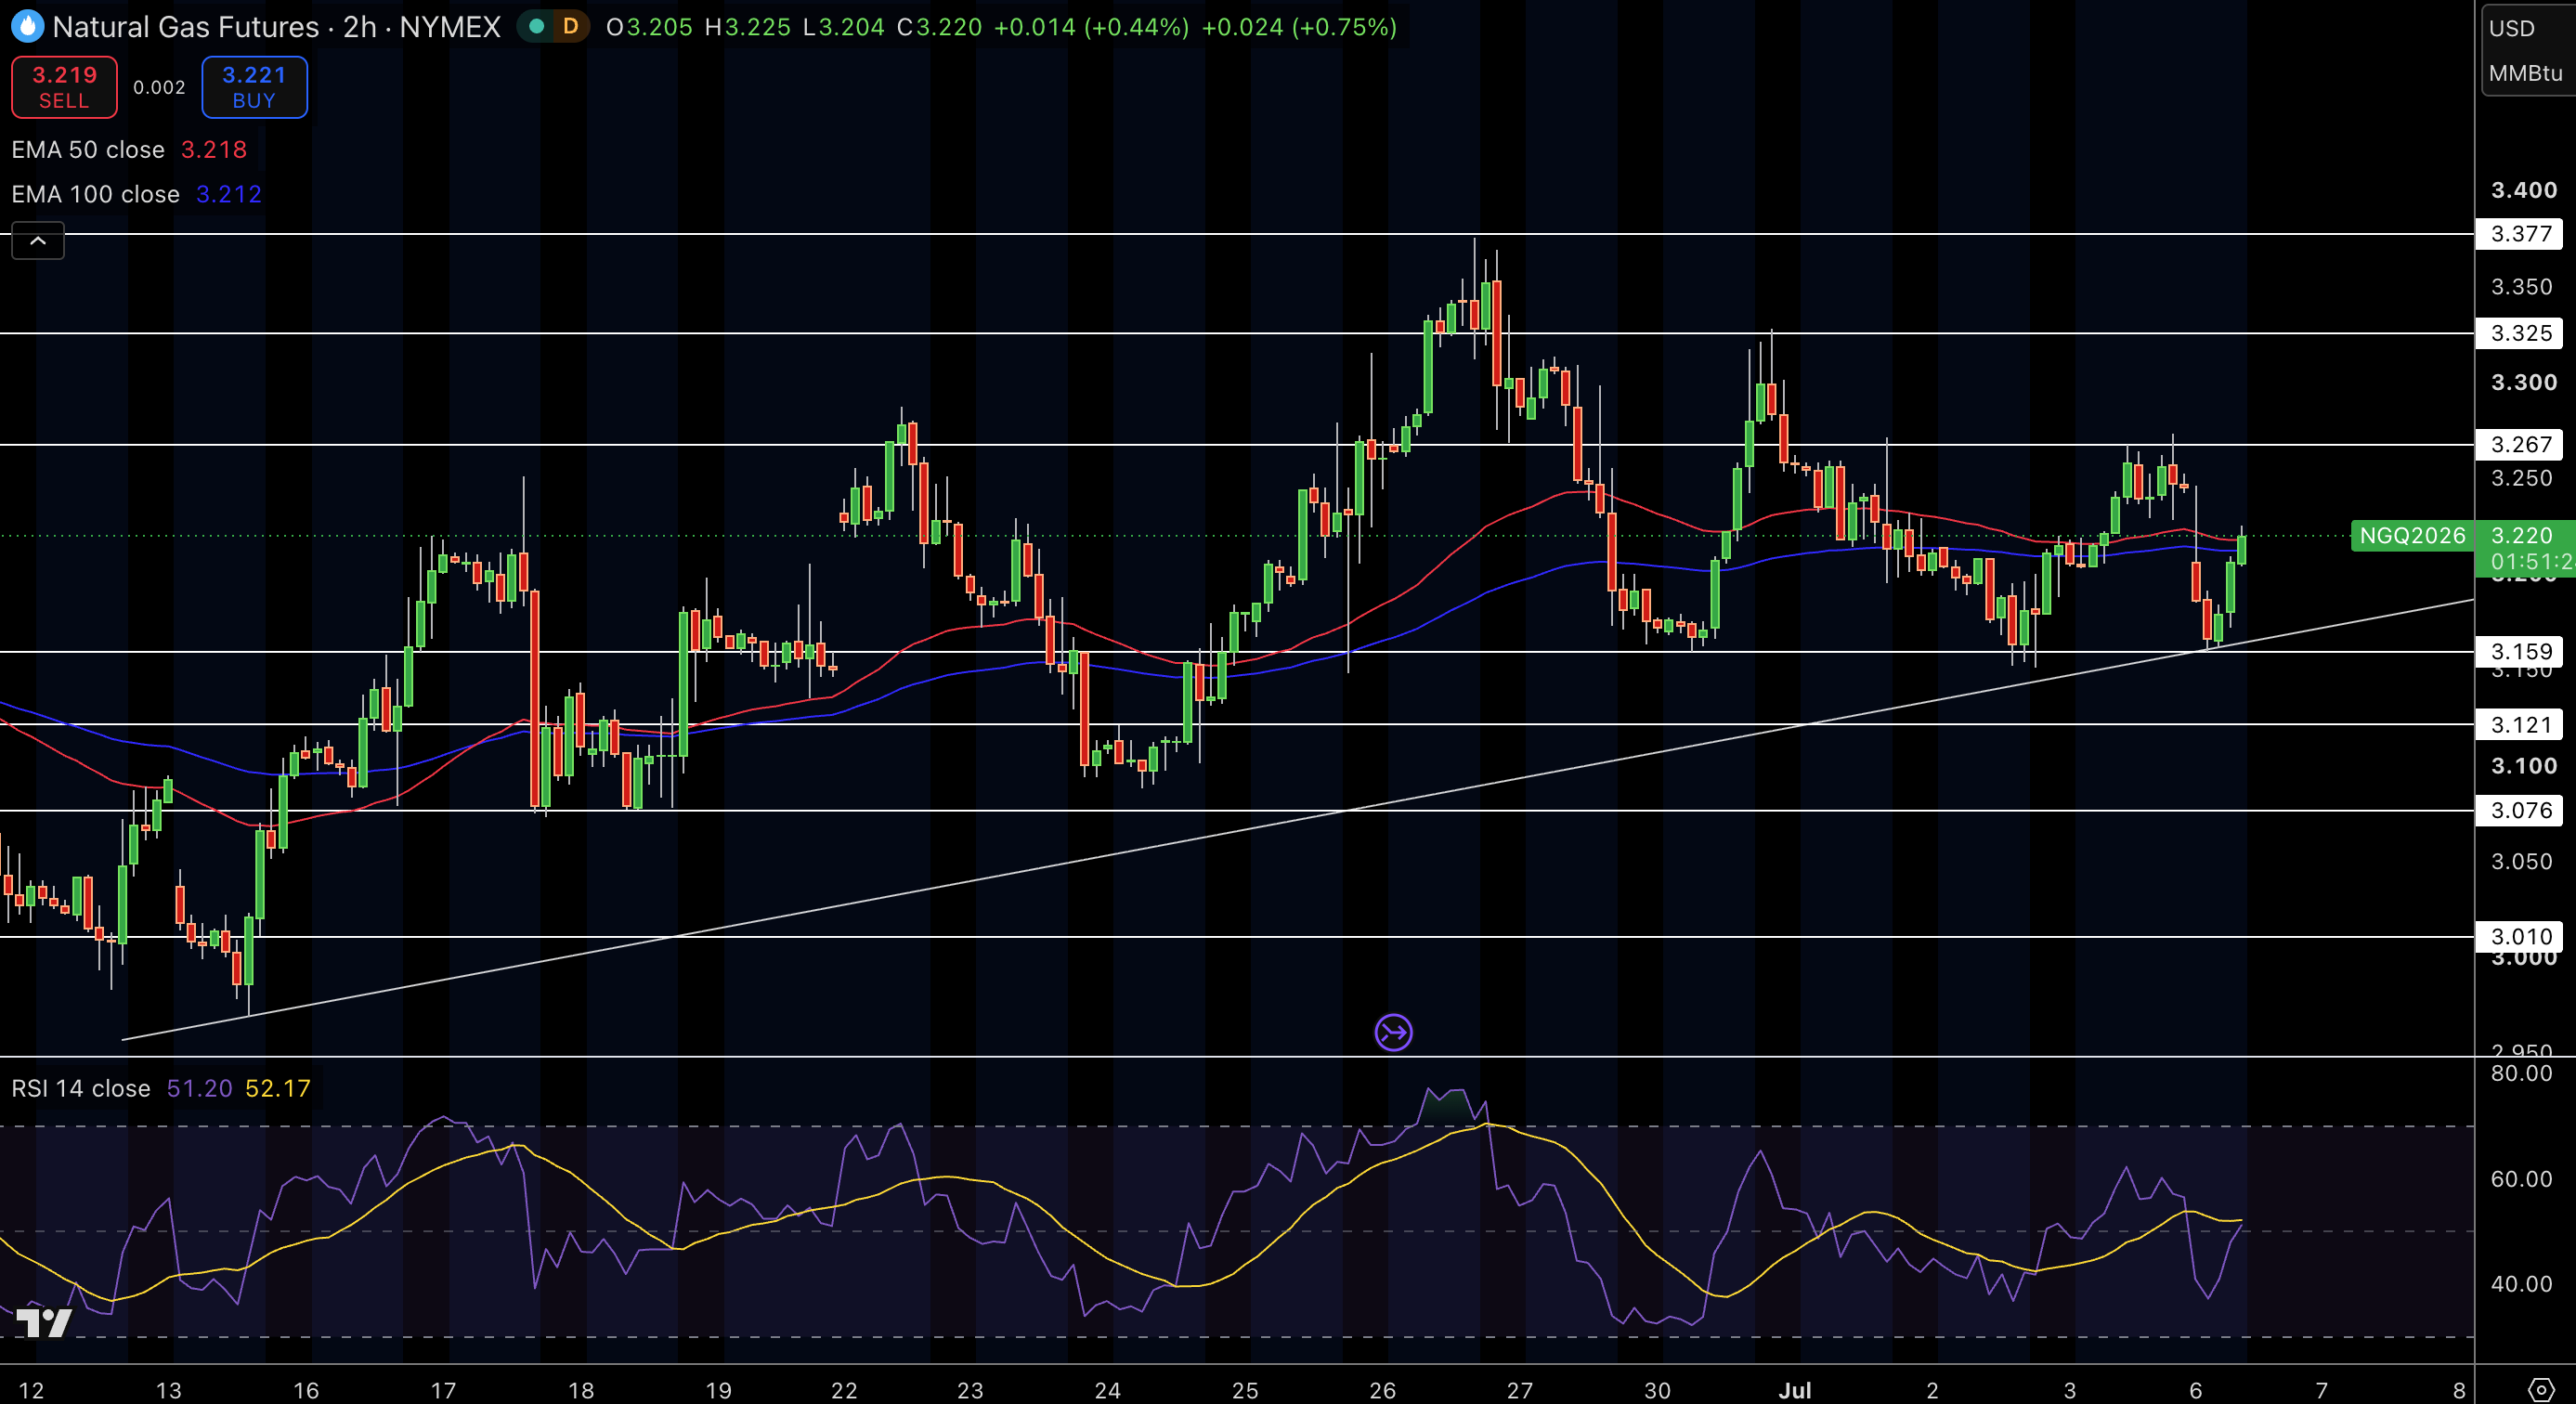The height and width of the screenshot is (1404, 2576).
Task: Click the SELL 3.219 button
Action: tap(64, 87)
